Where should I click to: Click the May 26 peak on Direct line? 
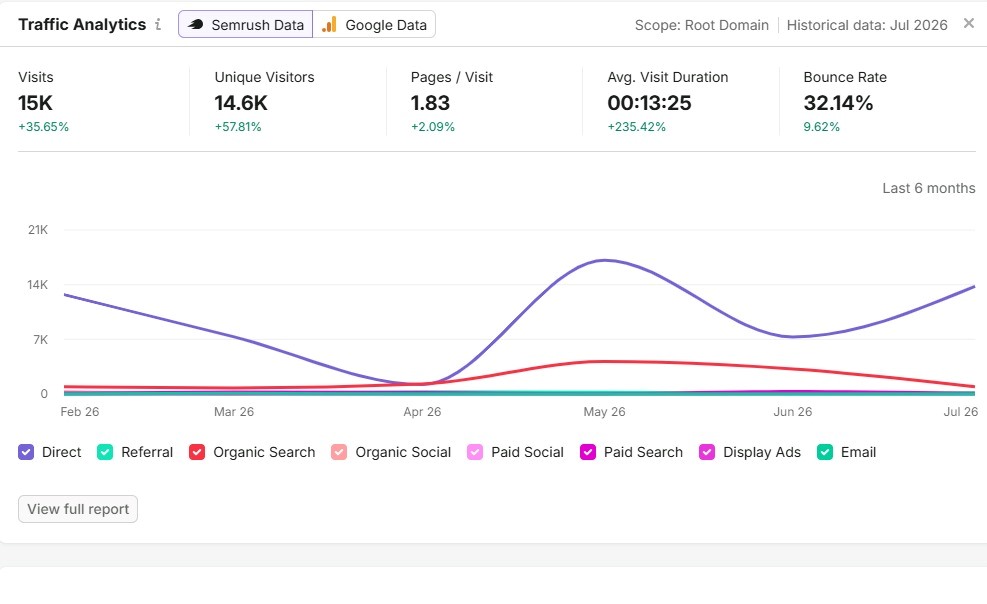coord(604,260)
